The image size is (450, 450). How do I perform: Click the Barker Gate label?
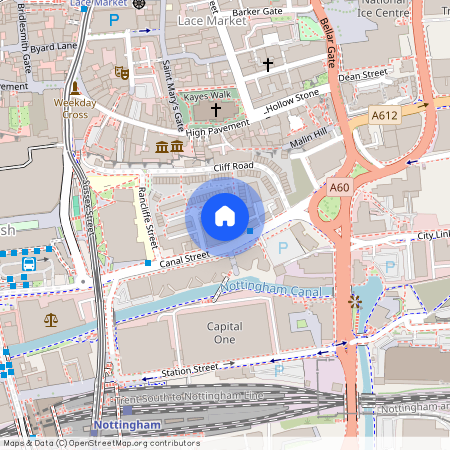click(257, 12)
